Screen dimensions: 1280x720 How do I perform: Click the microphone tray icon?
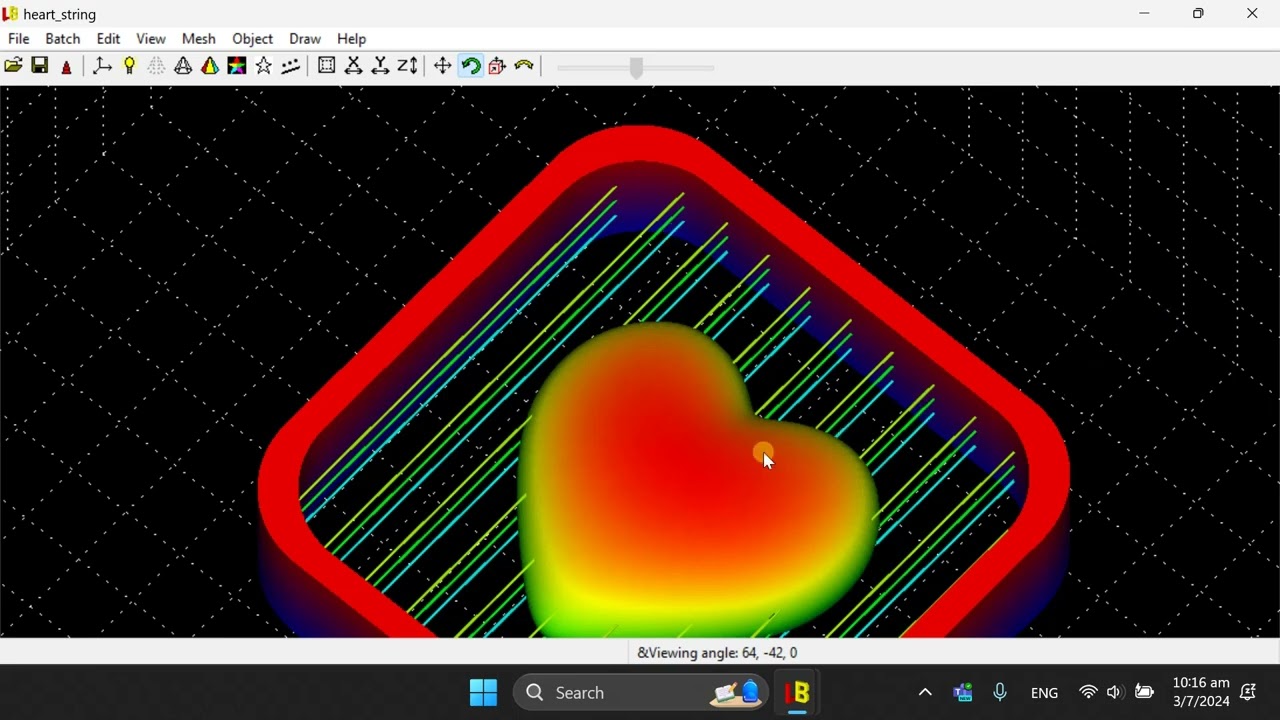pyautogui.click(x=1000, y=692)
